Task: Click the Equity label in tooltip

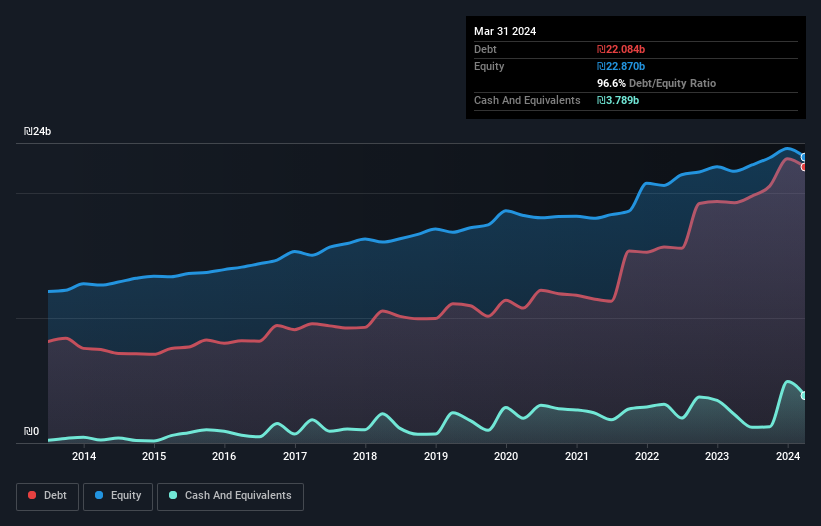Action: tap(489, 66)
